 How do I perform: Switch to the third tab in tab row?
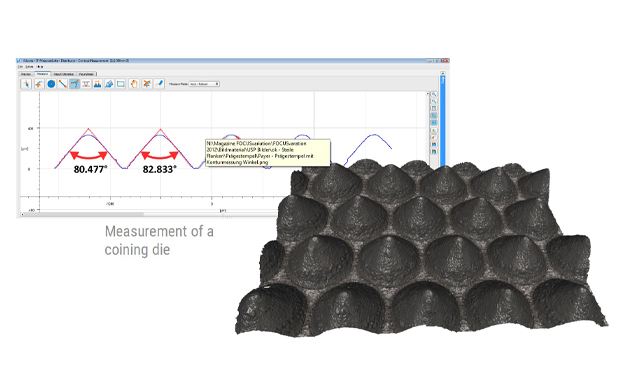click(64, 74)
